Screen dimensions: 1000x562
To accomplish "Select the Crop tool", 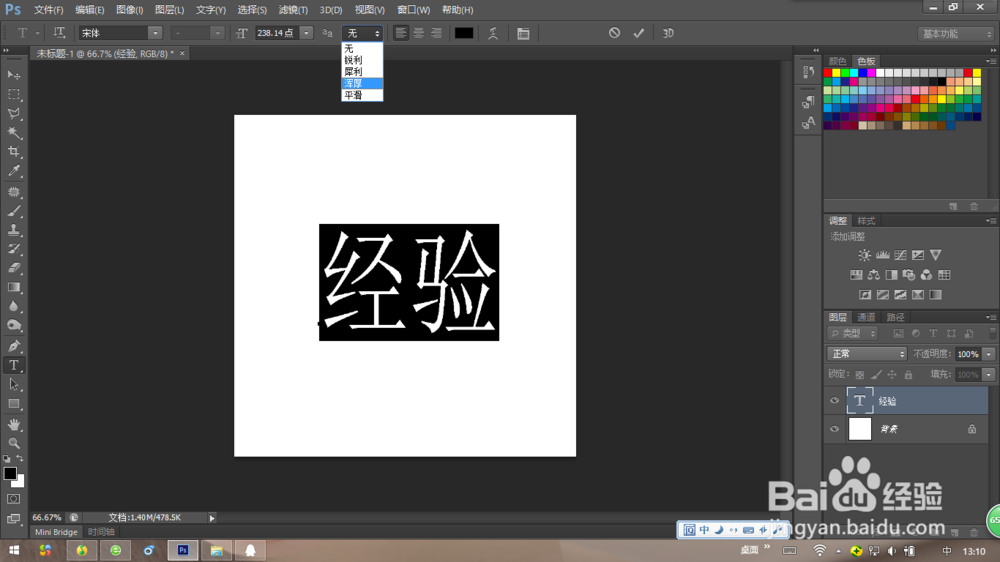I will point(13,152).
